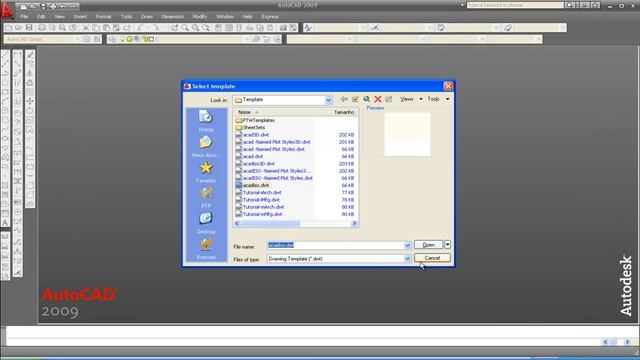Click the file list horizontal scrollbar left arrow
640x360 pixels.
237,223
